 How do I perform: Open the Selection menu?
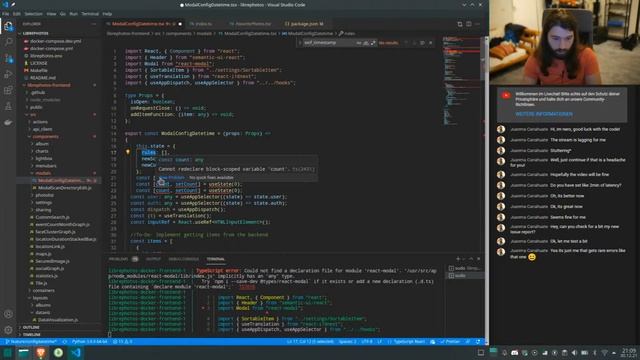(33, 14)
